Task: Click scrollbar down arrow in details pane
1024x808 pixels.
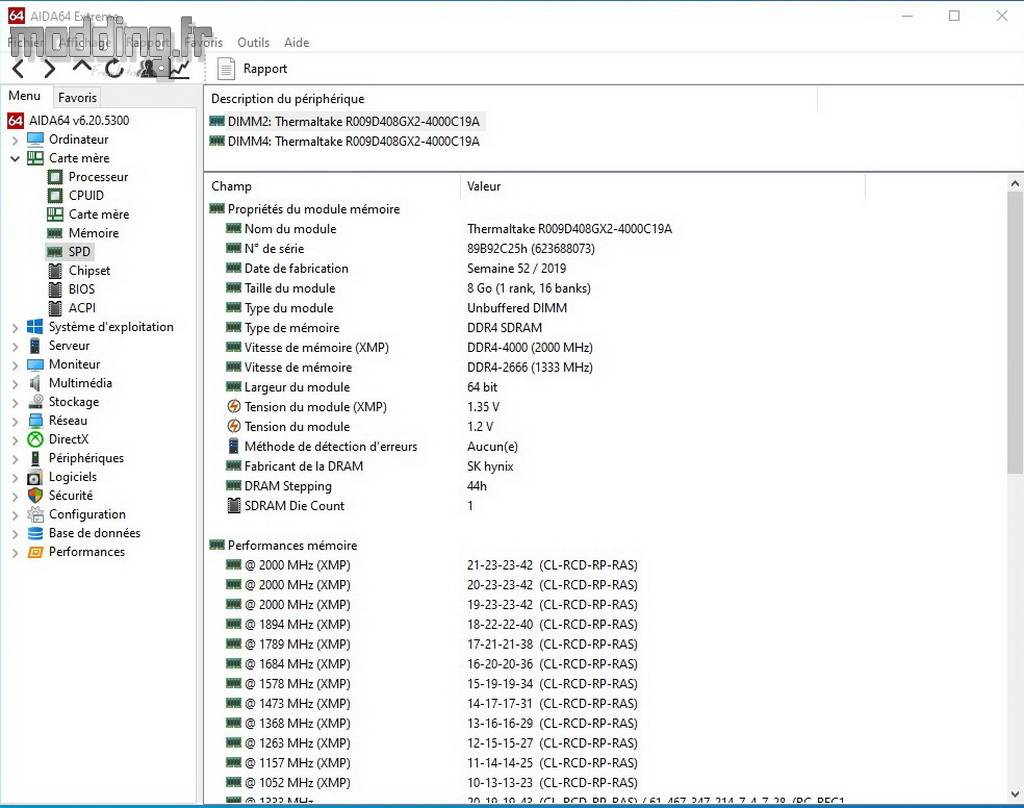Action: [x=1015, y=794]
